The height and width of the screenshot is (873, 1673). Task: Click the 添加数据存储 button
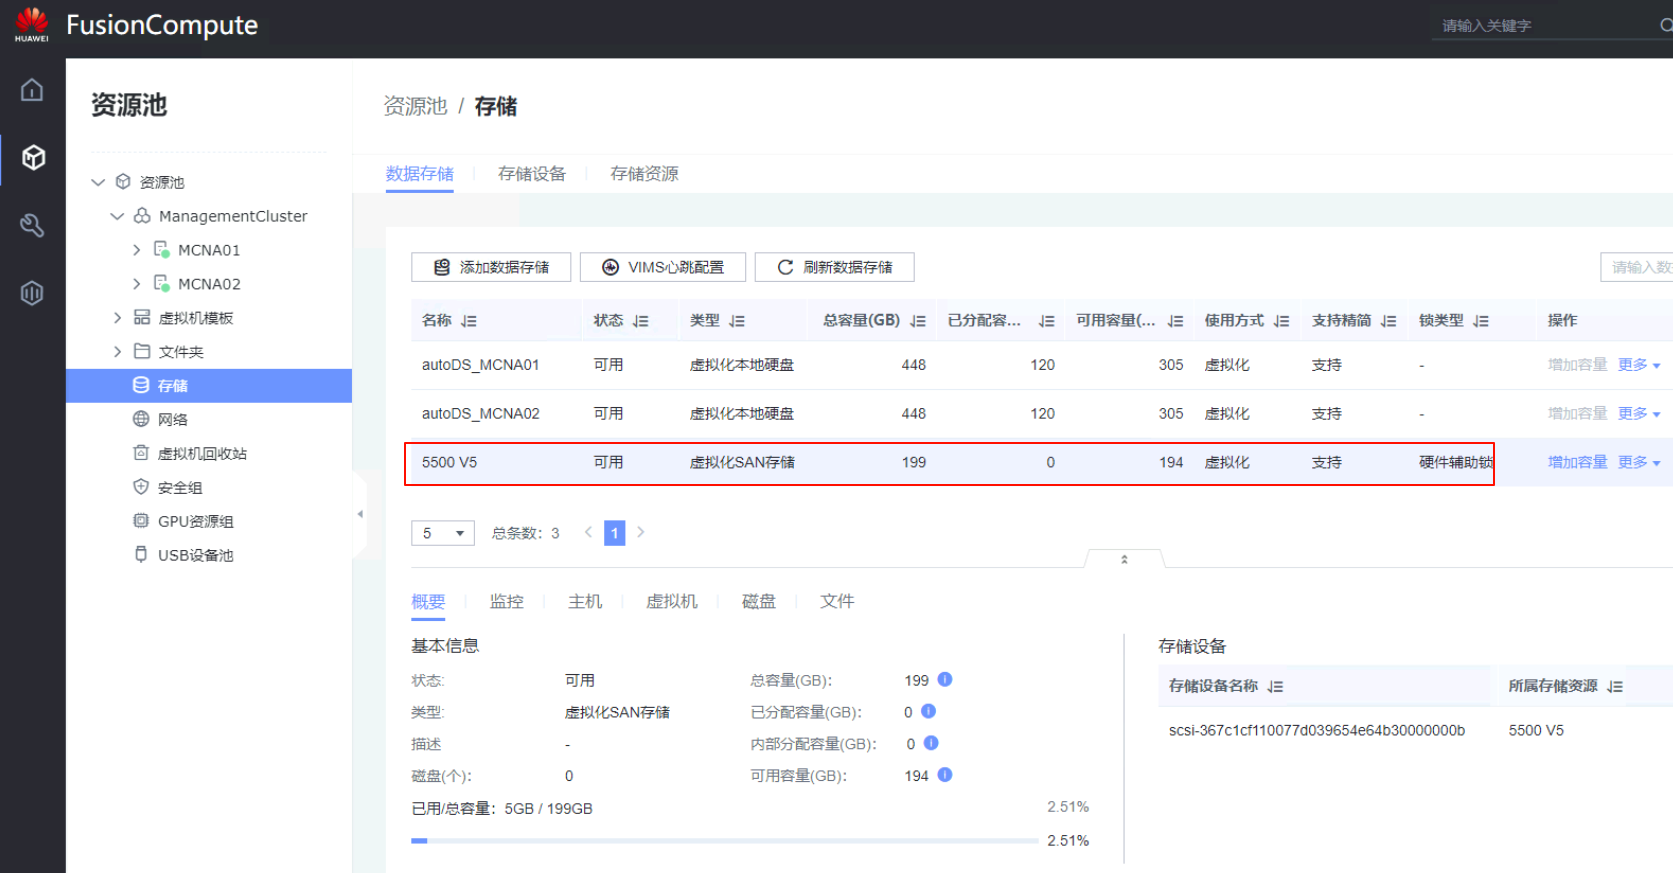click(491, 267)
